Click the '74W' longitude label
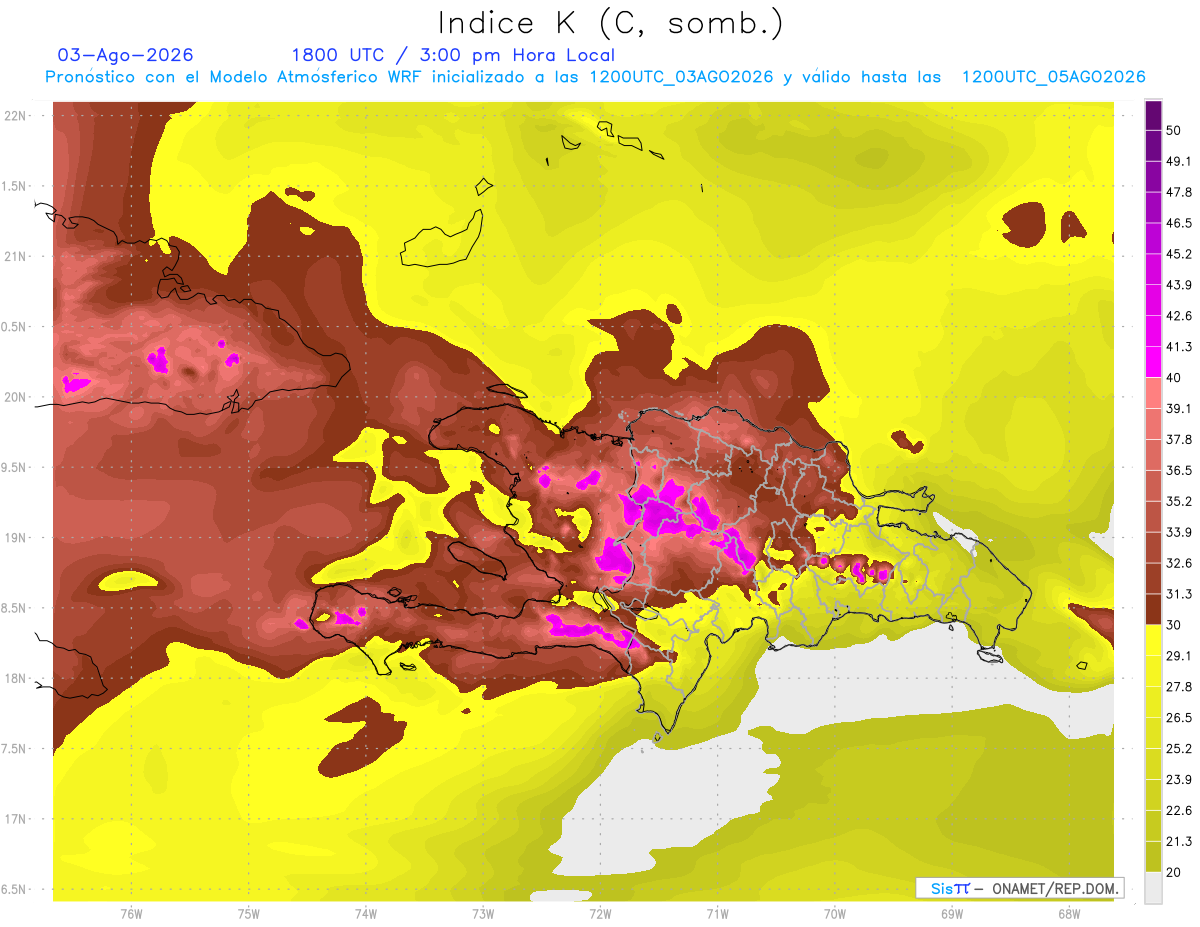 coord(365,914)
